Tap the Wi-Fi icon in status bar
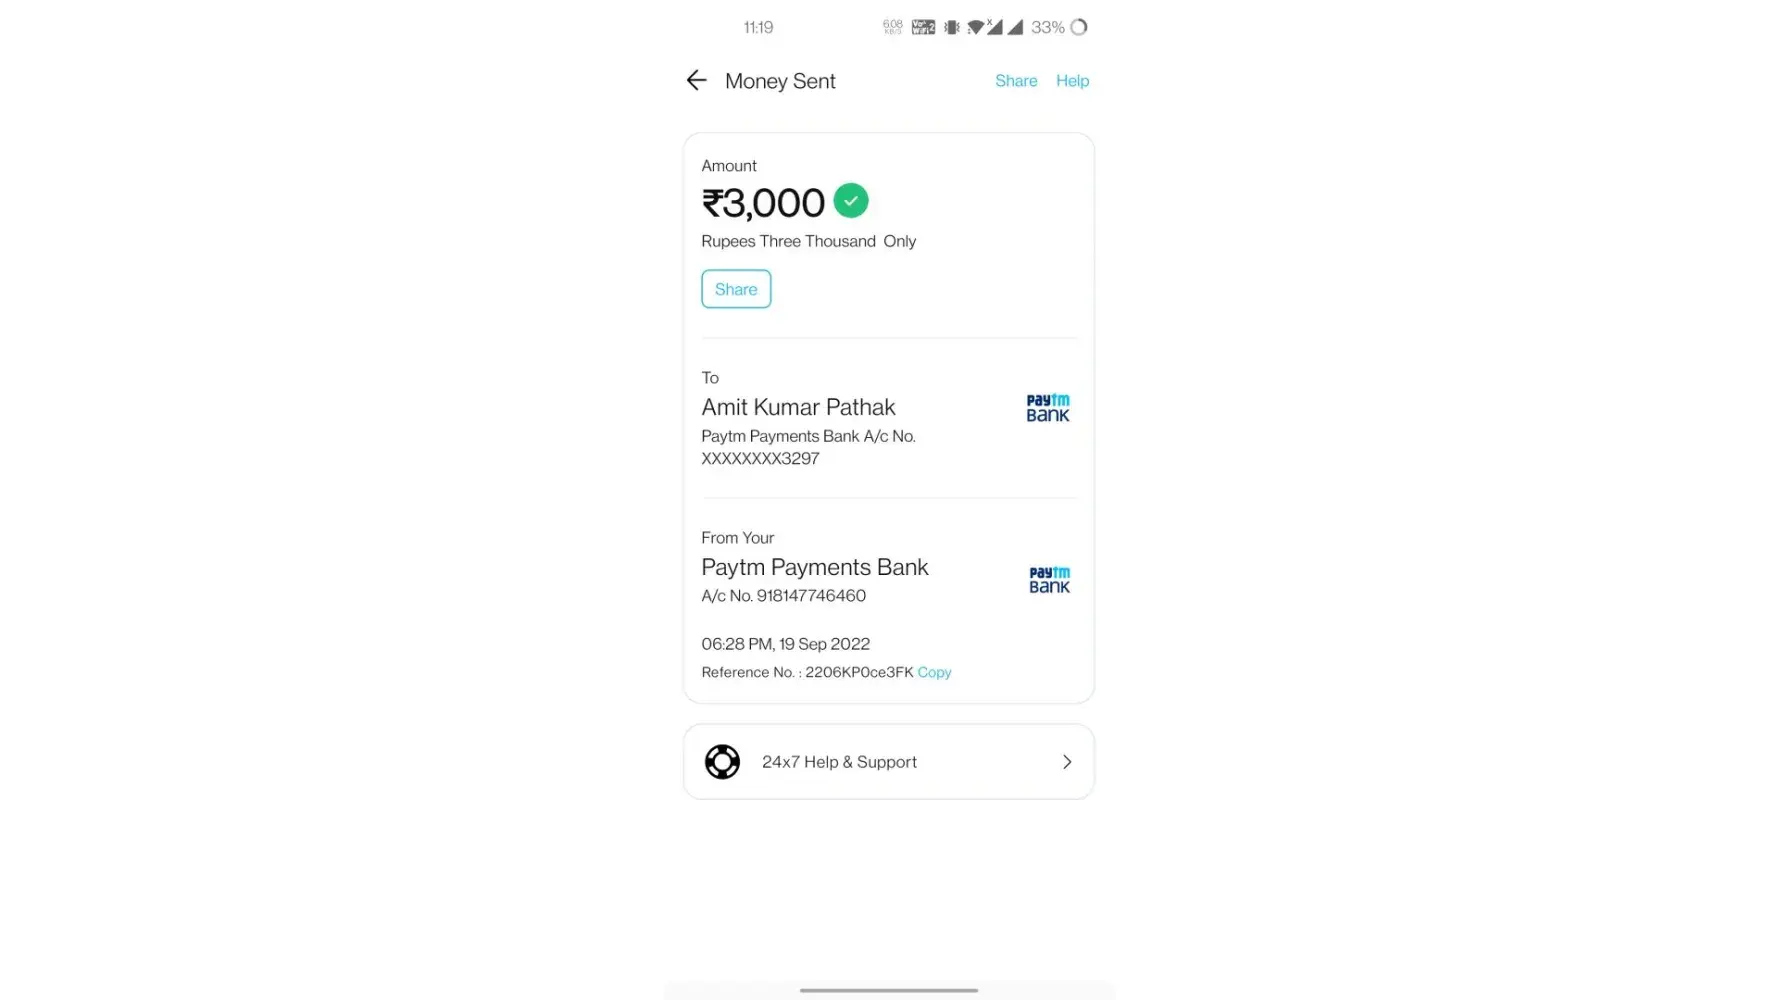The height and width of the screenshot is (1000, 1778). [x=975, y=27]
